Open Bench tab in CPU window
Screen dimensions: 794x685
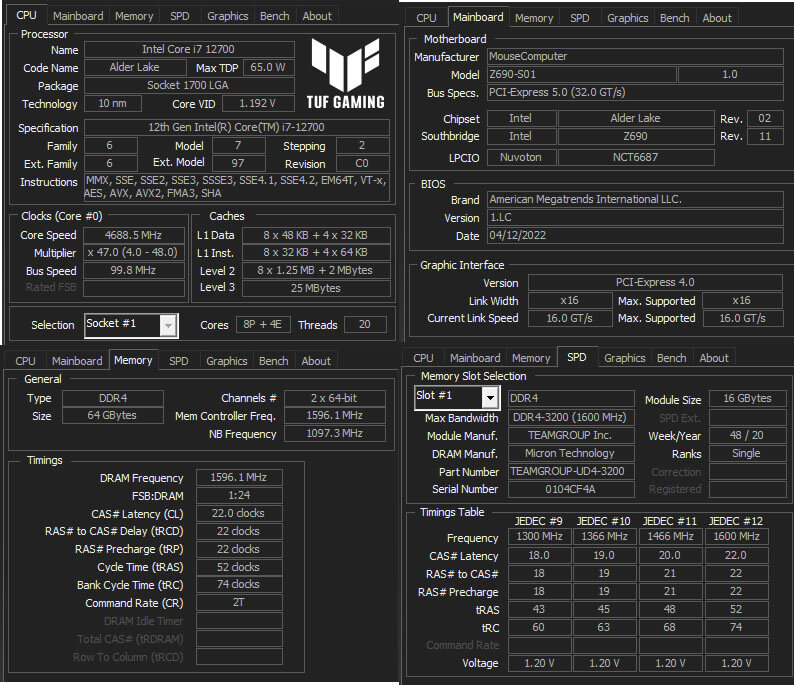point(274,16)
